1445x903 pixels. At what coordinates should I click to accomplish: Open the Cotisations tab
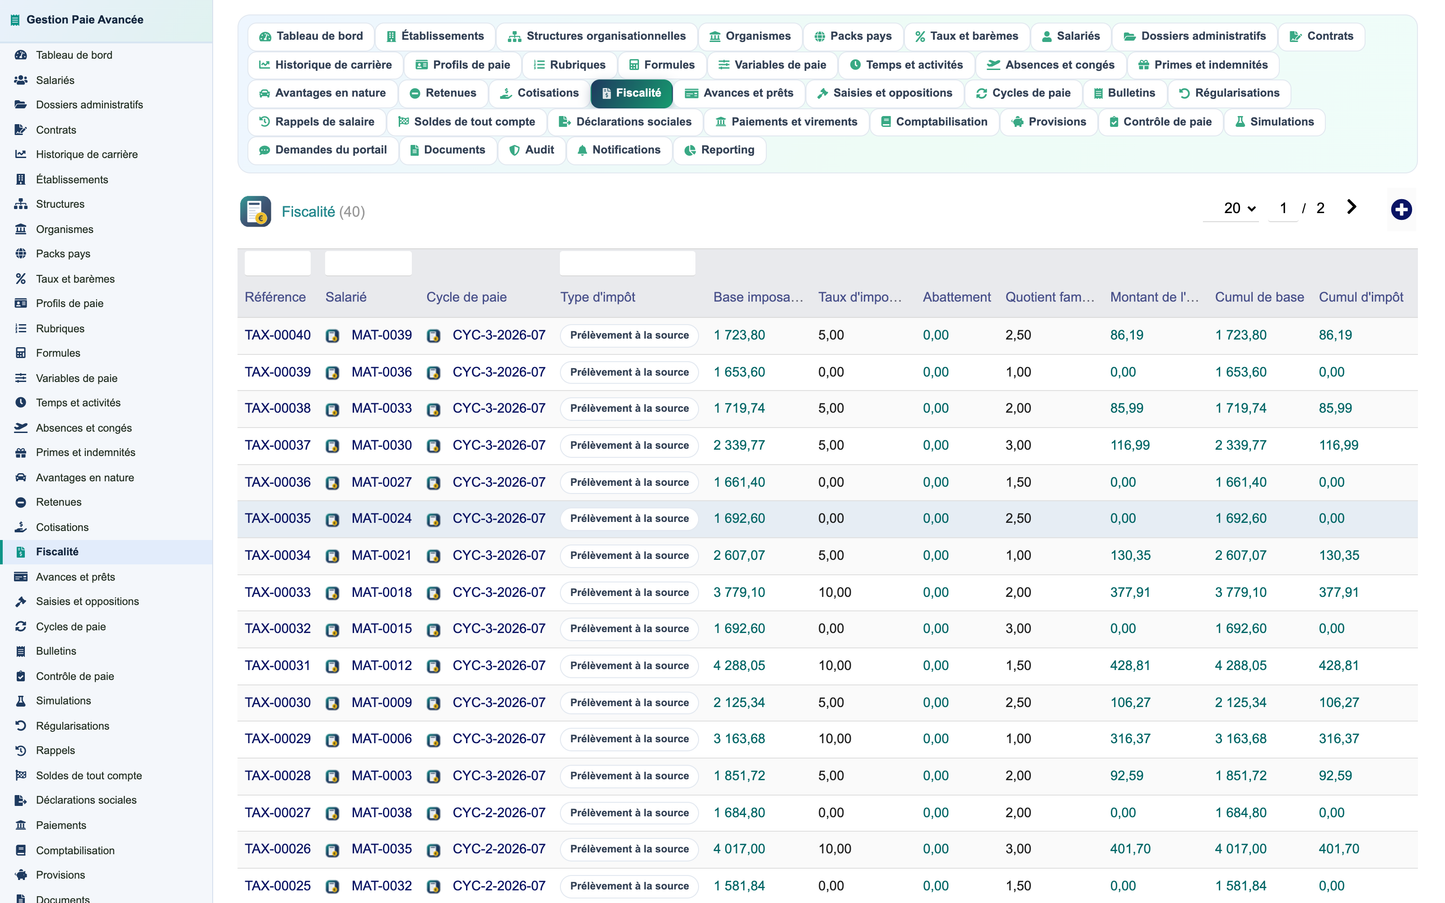pyautogui.click(x=538, y=93)
